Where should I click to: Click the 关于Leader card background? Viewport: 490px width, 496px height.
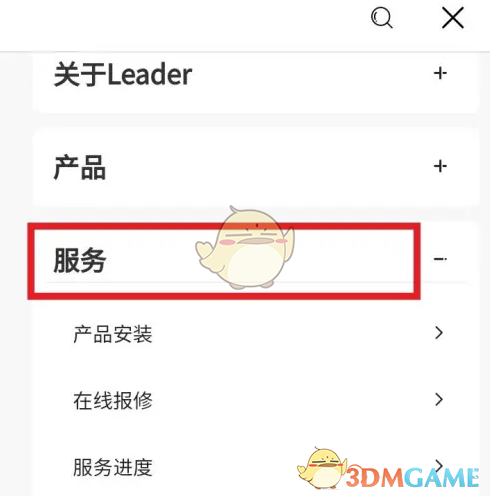[x=256, y=83]
